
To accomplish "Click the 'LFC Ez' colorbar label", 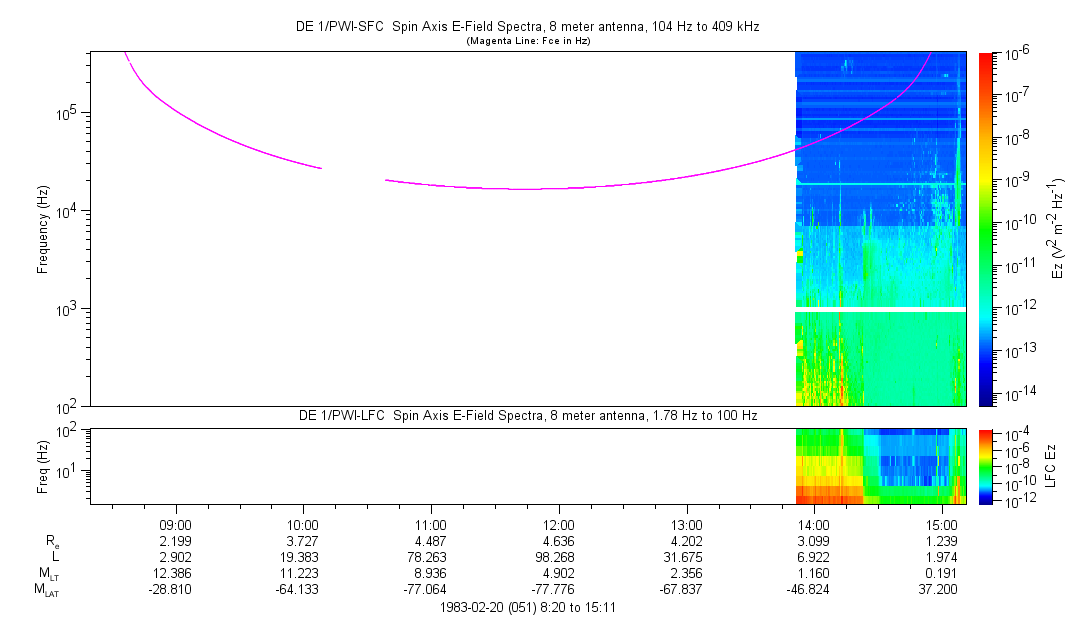I will [x=1050, y=466].
